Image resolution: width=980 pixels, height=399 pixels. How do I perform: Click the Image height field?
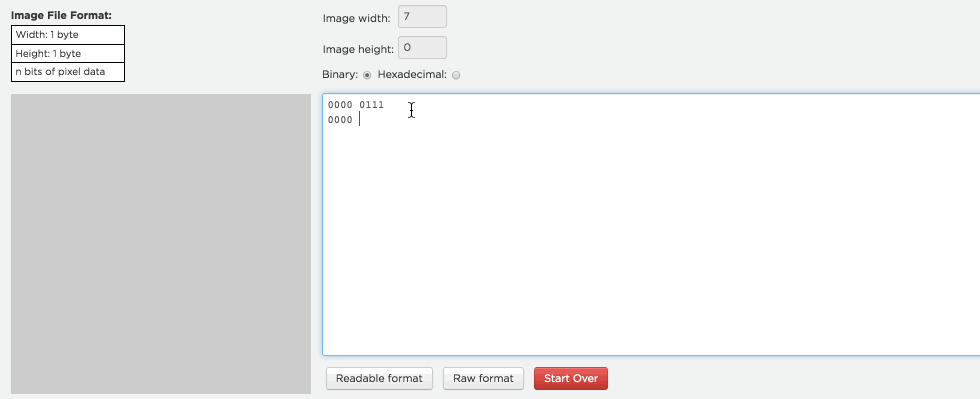[422, 48]
